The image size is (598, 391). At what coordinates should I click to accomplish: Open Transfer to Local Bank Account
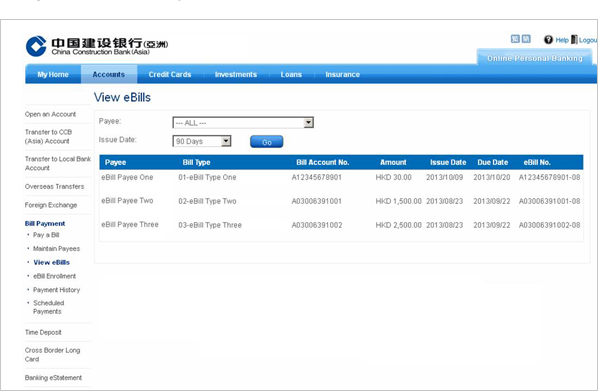[x=58, y=163]
